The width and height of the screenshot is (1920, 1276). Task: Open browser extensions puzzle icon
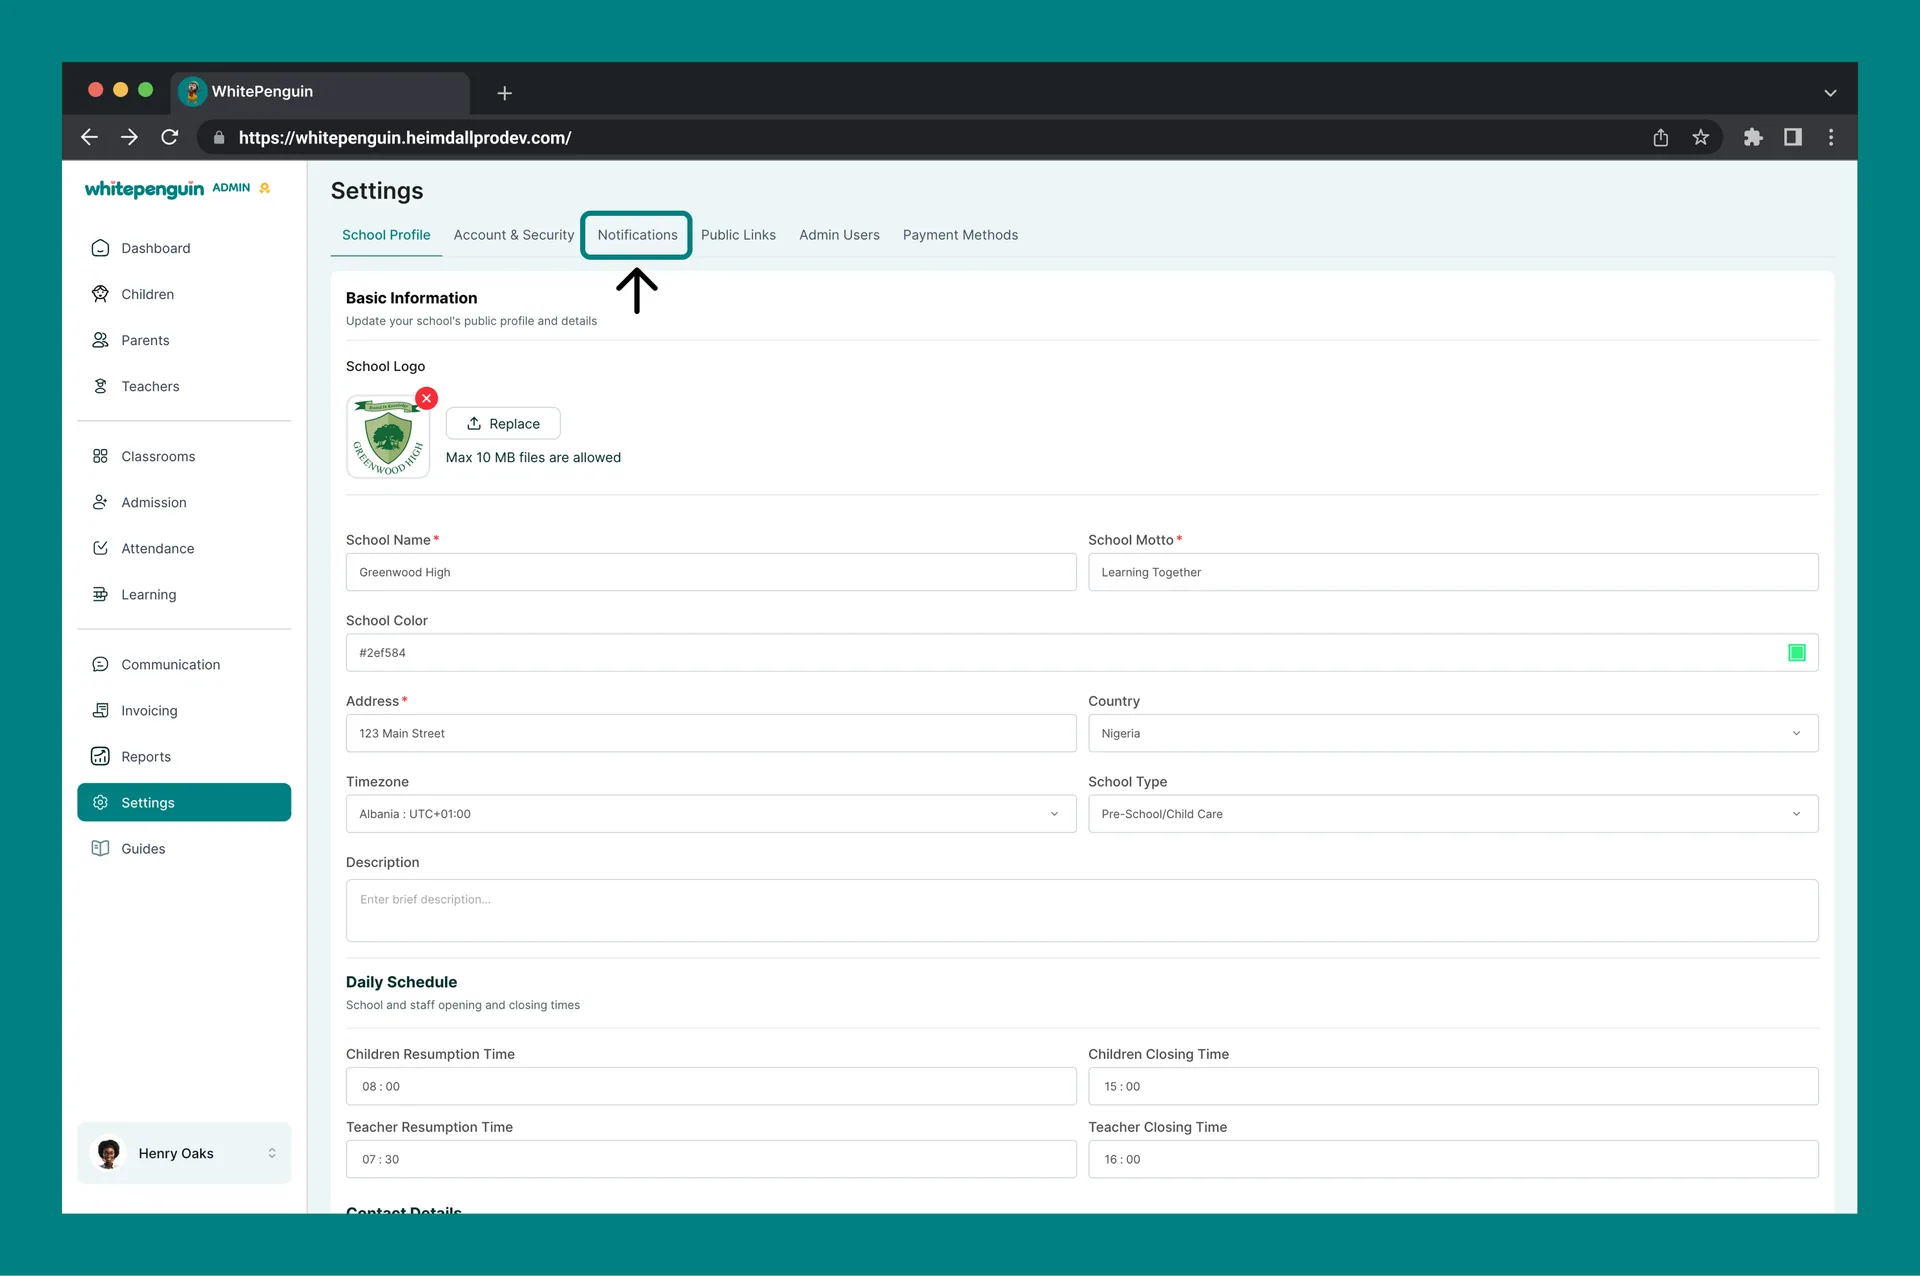[x=1753, y=137]
